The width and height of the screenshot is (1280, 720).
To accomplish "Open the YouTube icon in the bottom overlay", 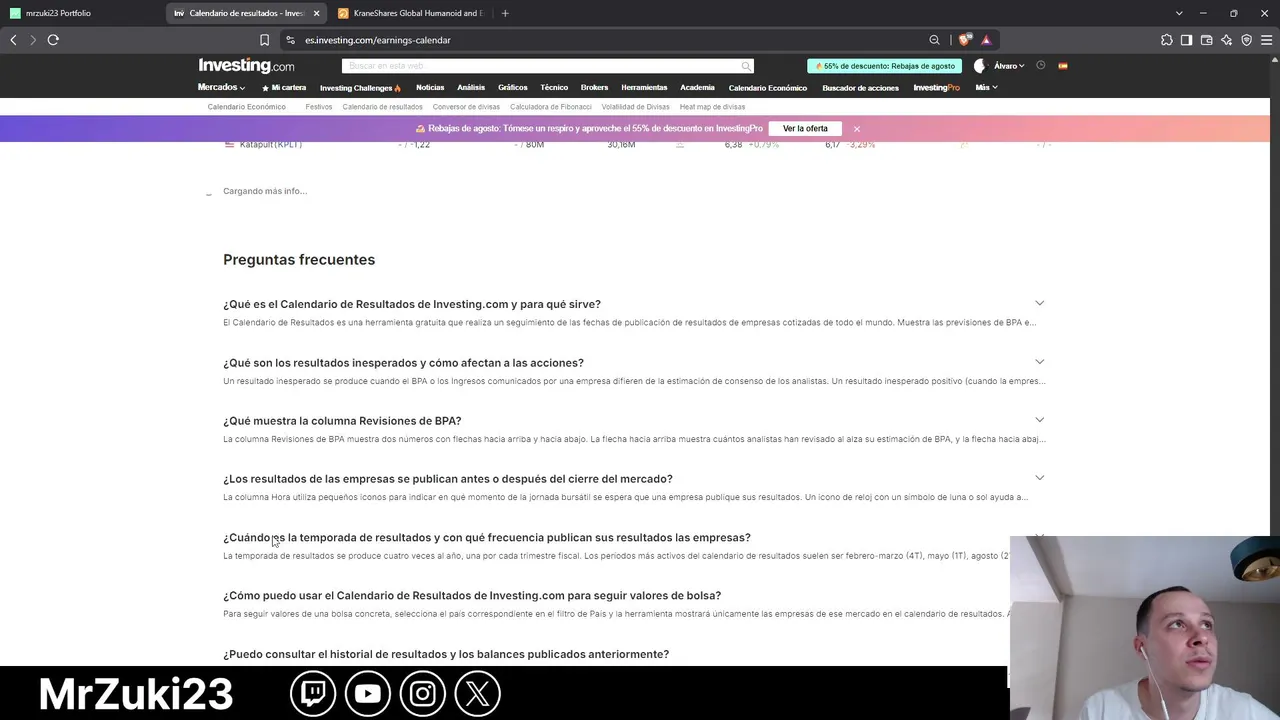I will (367, 693).
